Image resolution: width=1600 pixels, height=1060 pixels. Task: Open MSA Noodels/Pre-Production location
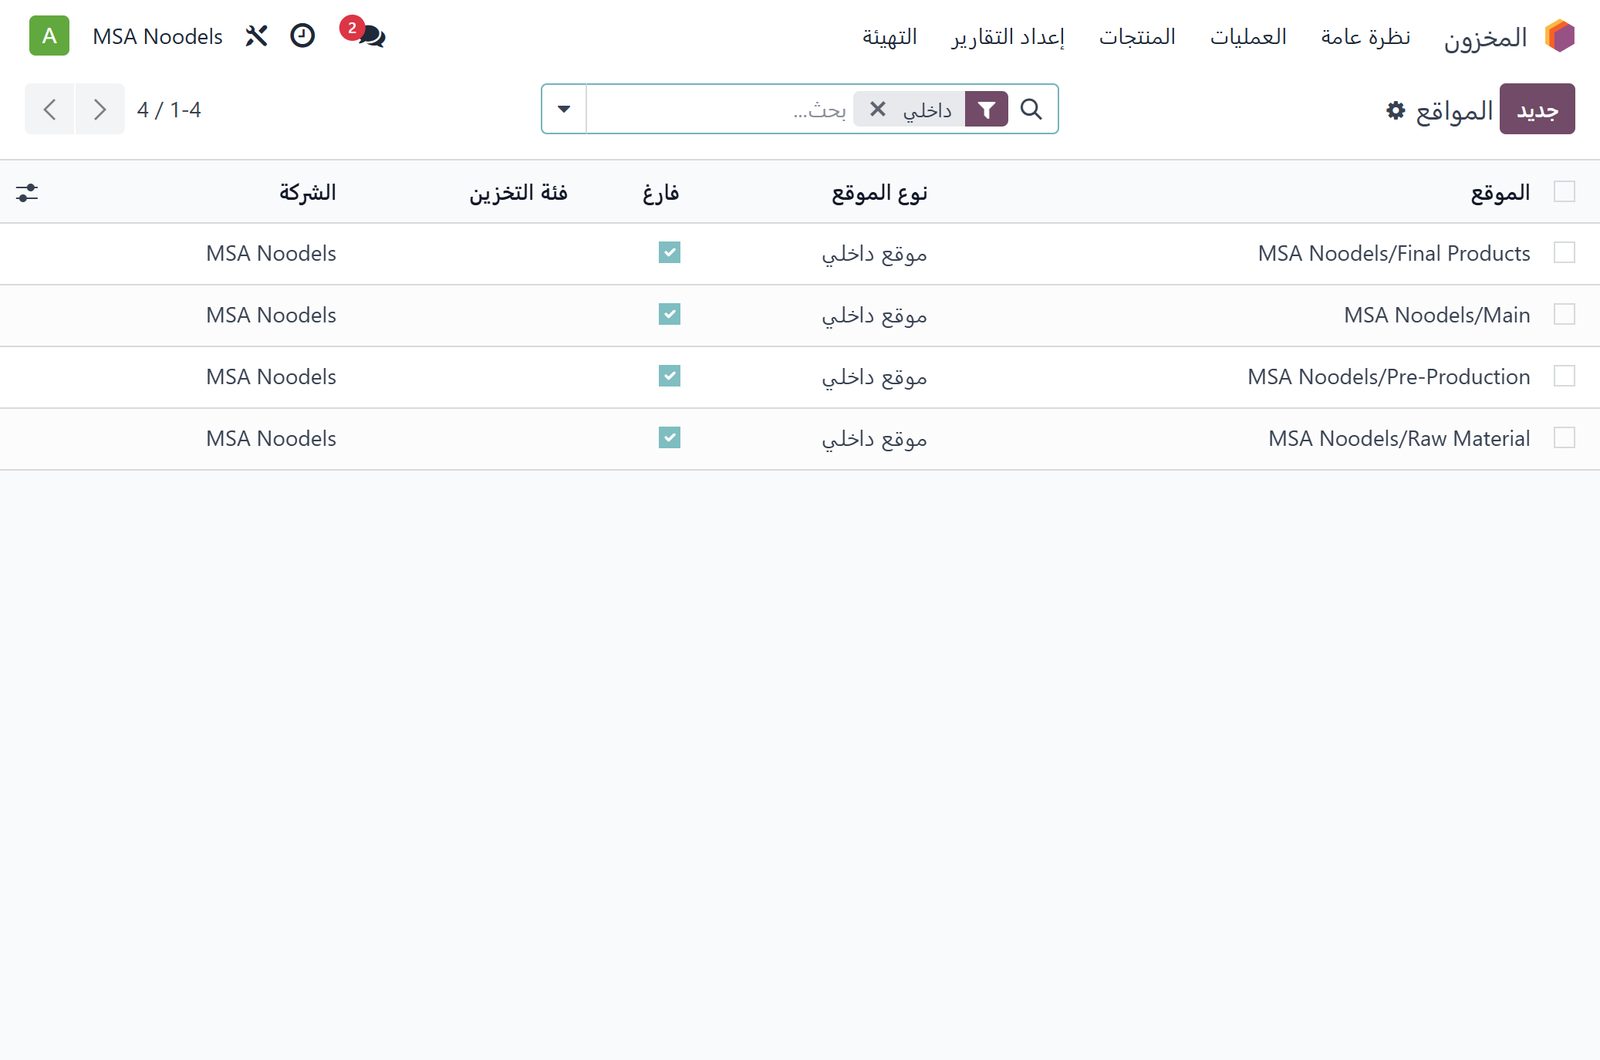click(x=1389, y=377)
